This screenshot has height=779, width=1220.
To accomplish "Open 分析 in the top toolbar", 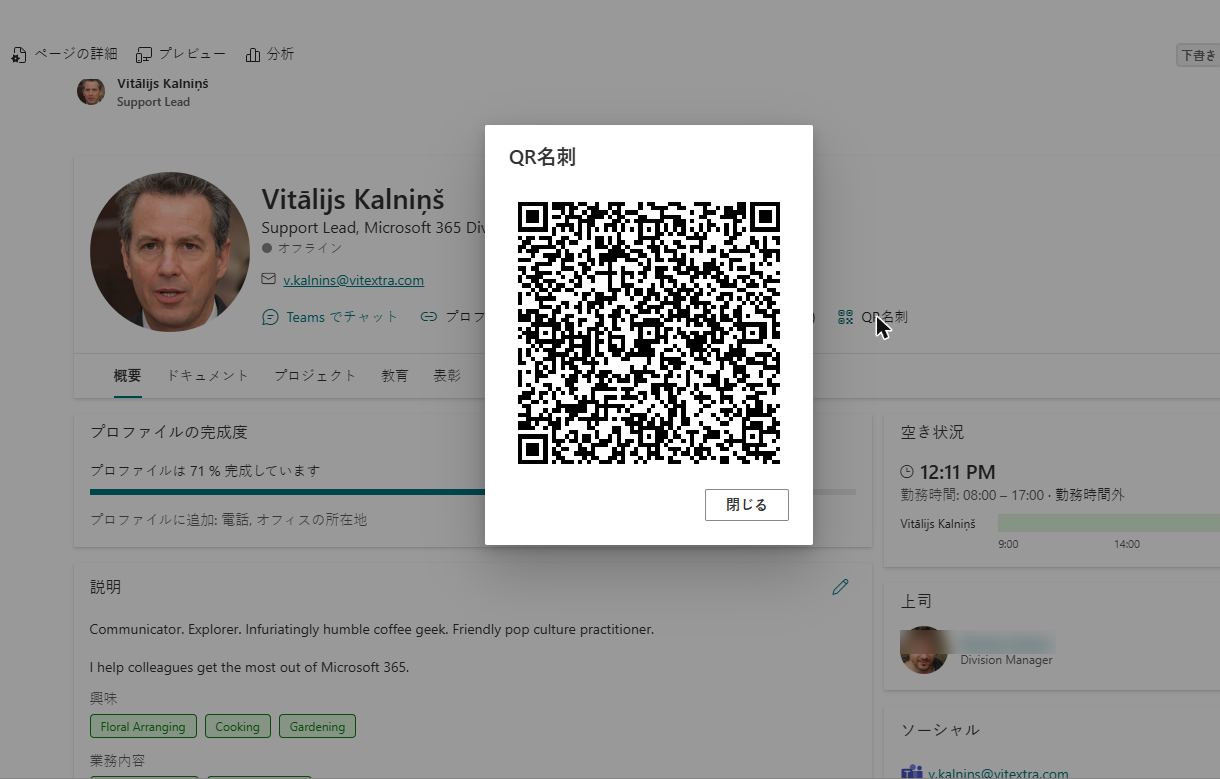I will click(x=270, y=54).
